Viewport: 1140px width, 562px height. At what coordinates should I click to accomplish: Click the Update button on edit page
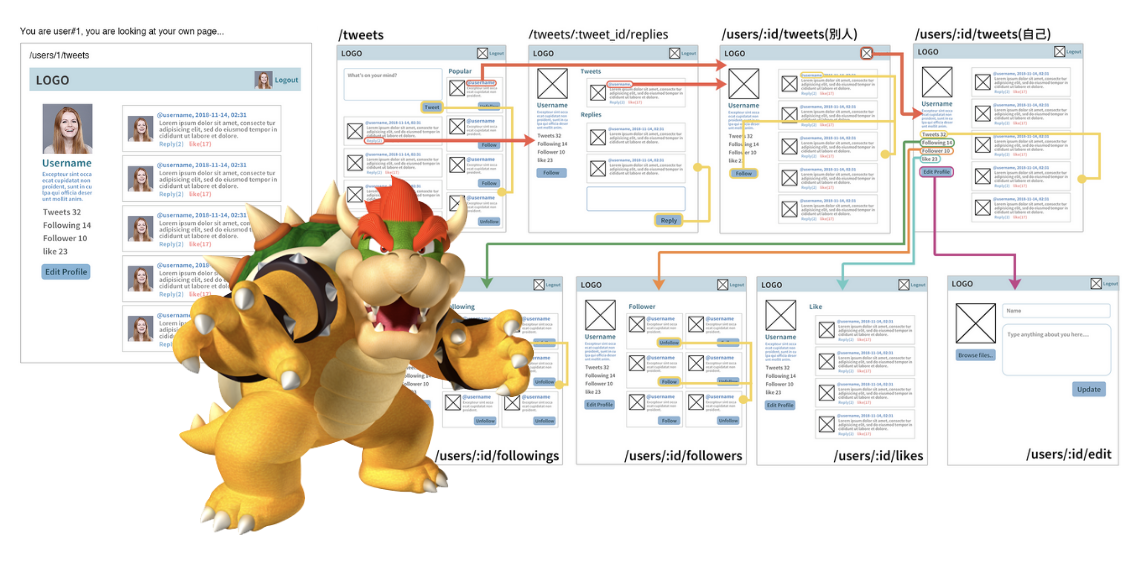(x=1089, y=389)
